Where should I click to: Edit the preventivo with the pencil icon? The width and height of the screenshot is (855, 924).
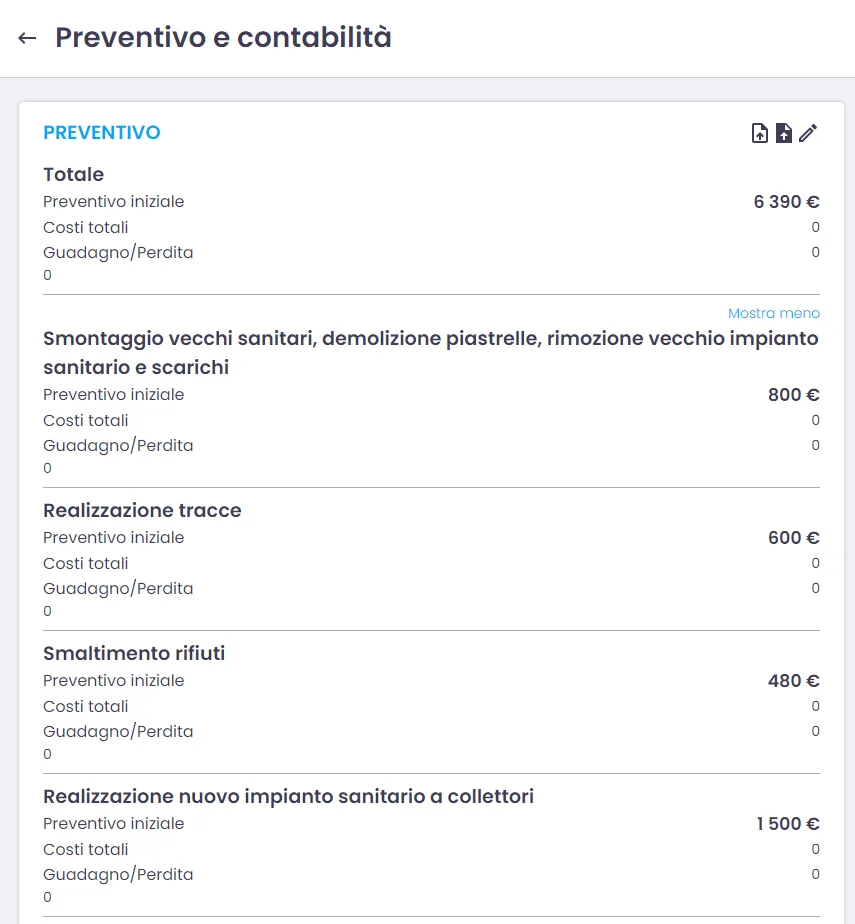coord(808,133)
